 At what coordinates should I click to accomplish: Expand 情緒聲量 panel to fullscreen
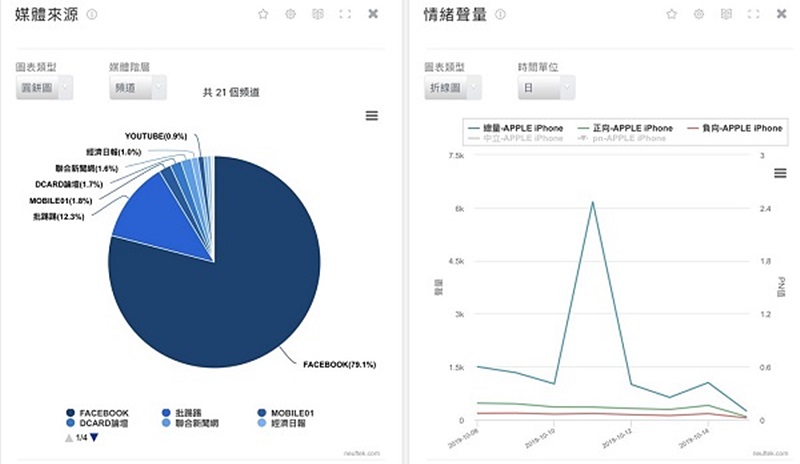point(754,14)
